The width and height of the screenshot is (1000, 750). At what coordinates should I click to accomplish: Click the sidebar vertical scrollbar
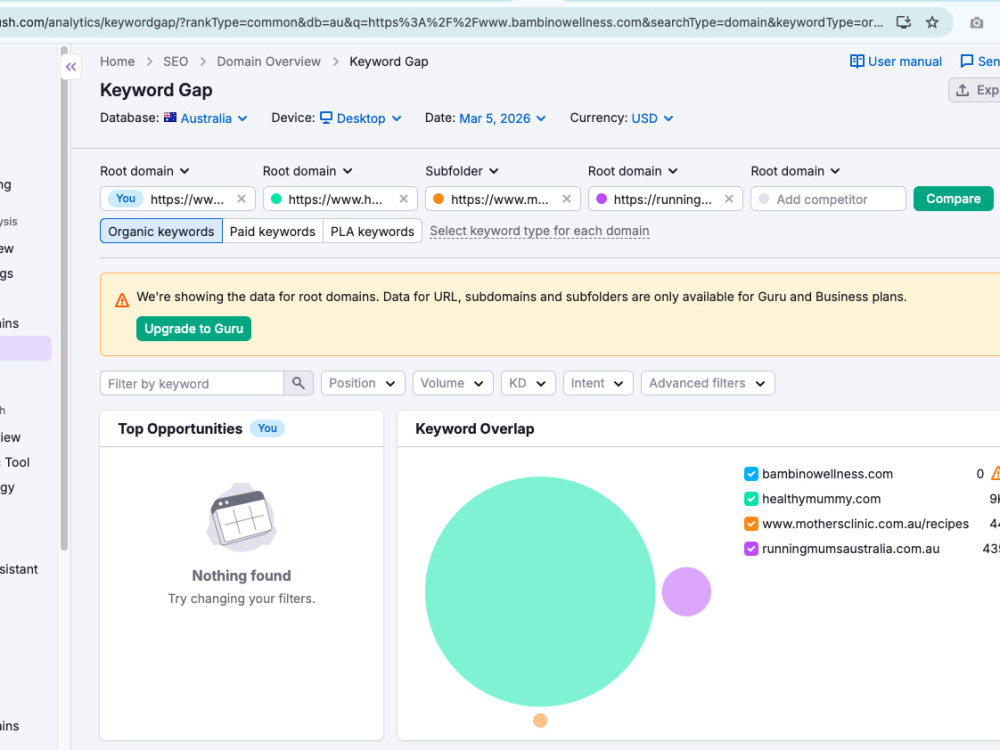click(x=63, y=298)
